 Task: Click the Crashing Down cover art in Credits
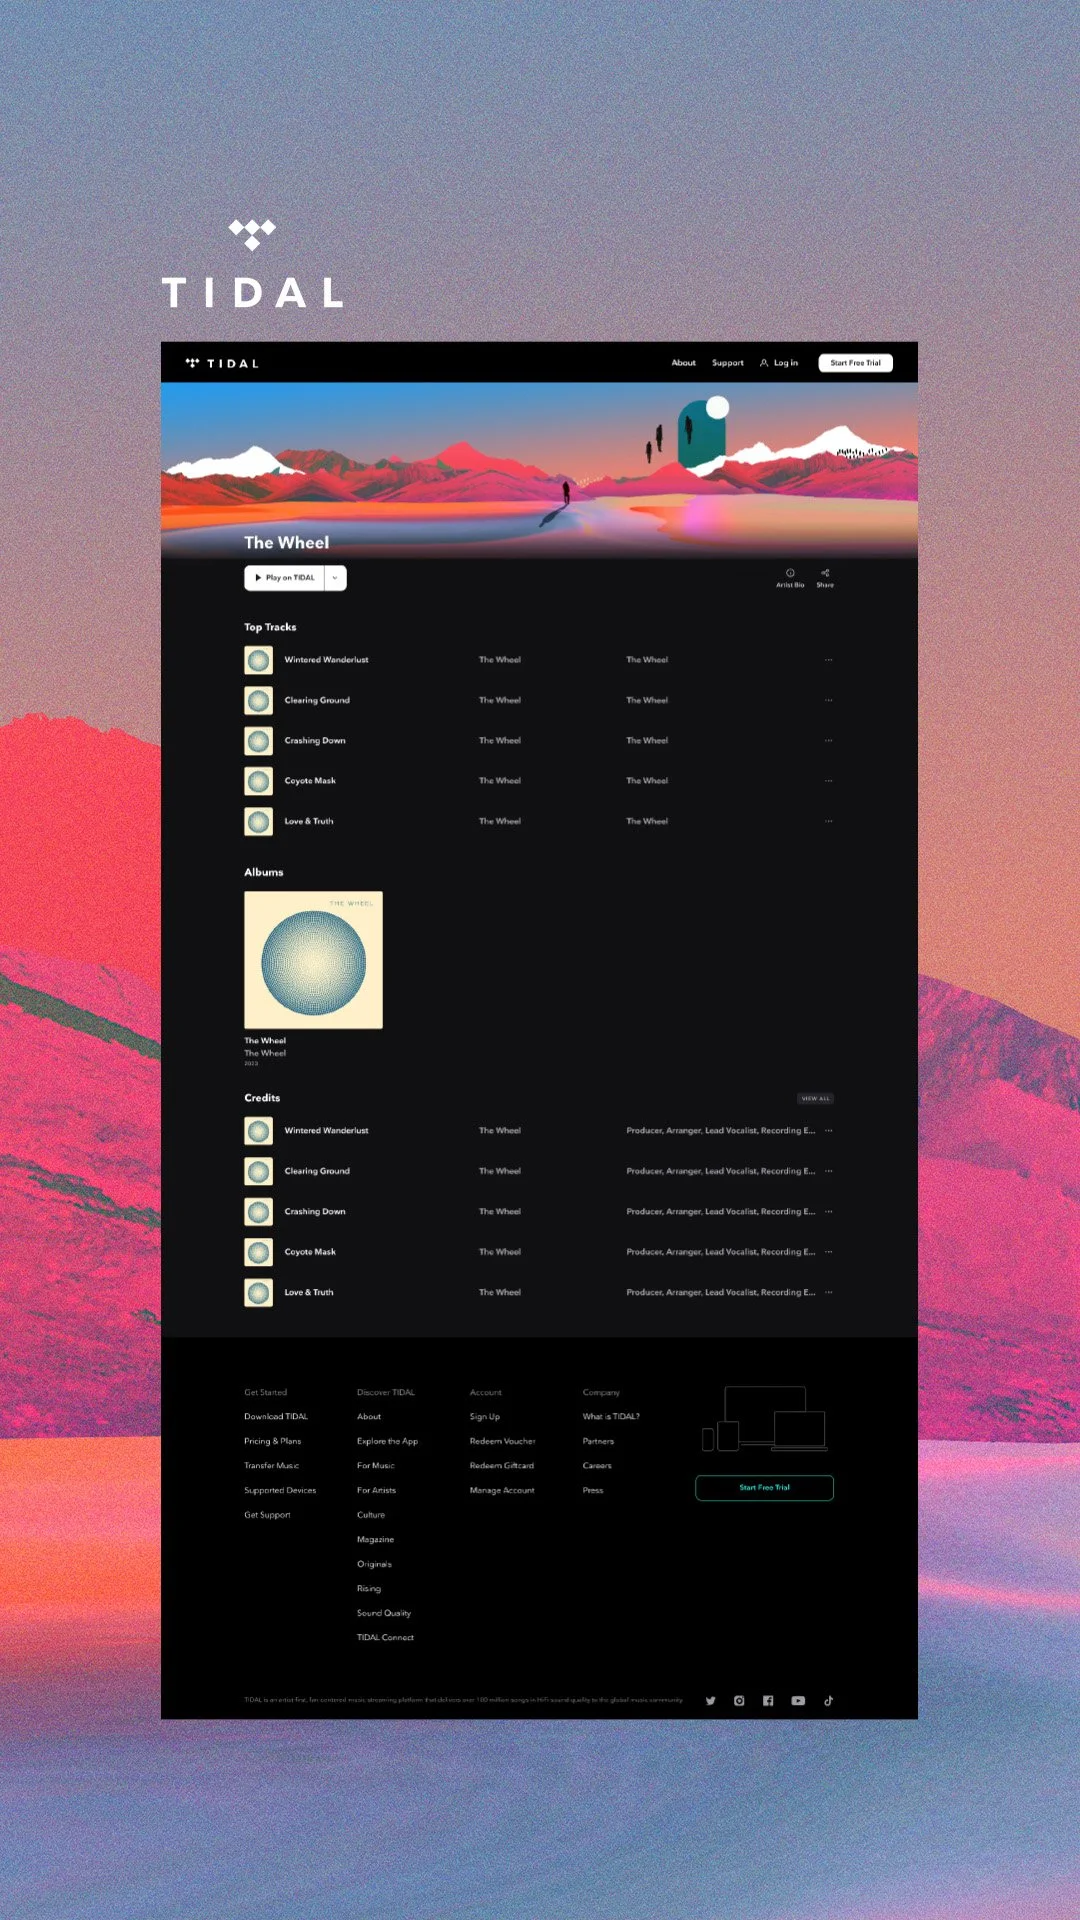coord(259,1212)
